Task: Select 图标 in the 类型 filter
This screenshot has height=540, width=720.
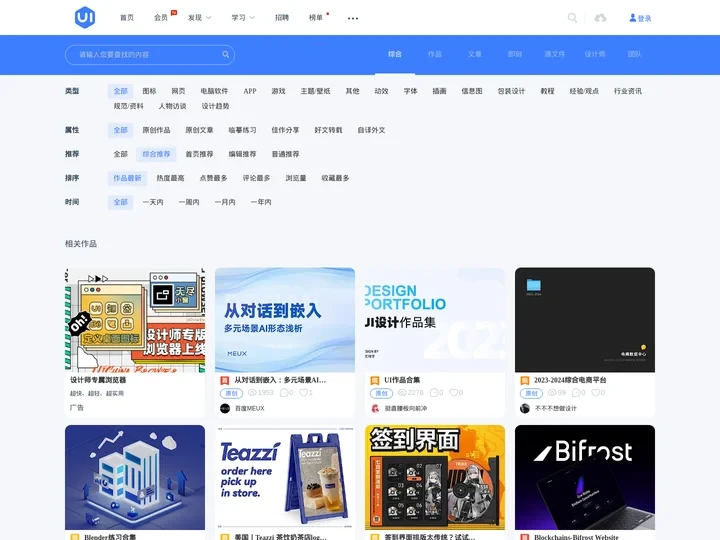Action: 149,91
